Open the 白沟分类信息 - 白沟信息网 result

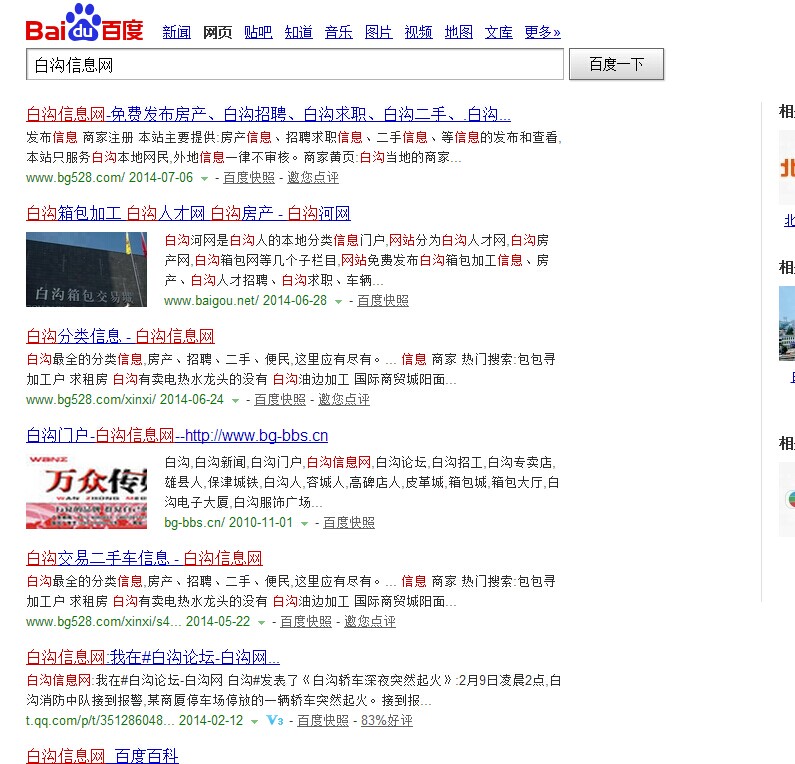point(120,336)
